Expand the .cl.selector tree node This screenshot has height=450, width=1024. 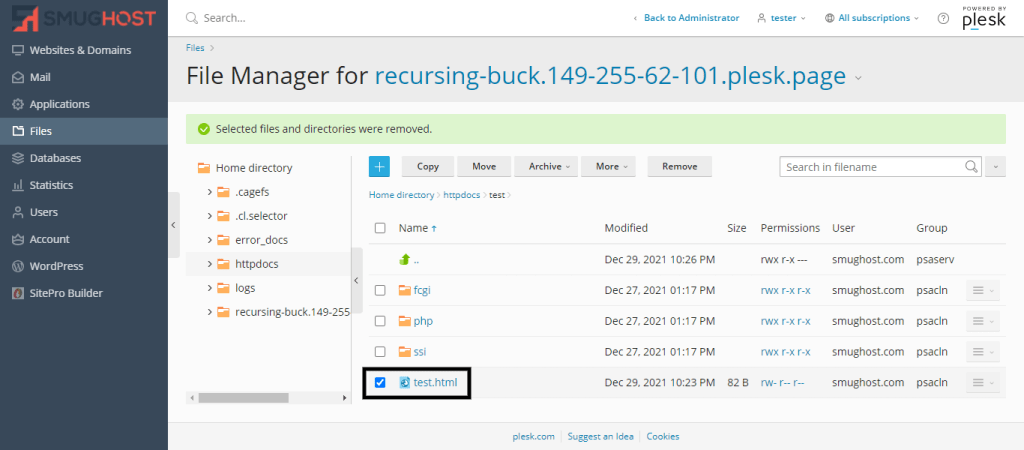pyautogui.click(x=210, y=216)
